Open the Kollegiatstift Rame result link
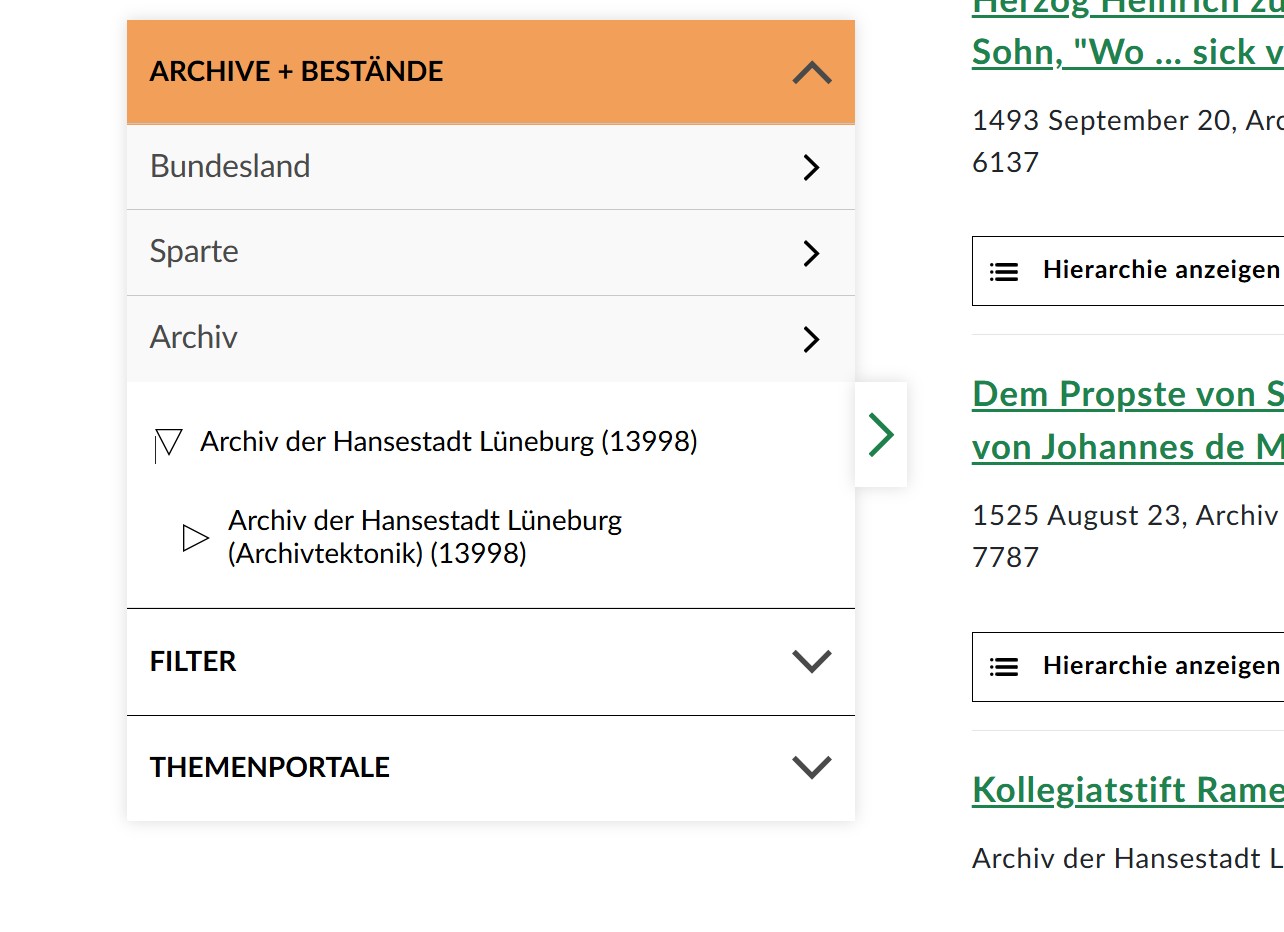Viewport: 1284px width, 932px height. 1128,790
